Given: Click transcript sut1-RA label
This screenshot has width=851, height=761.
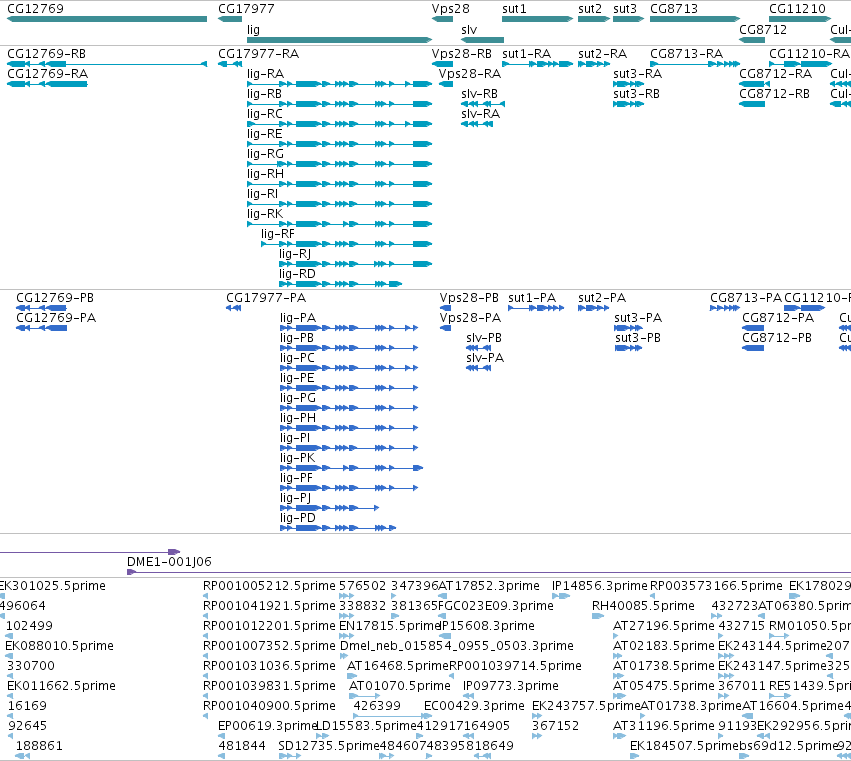Looking at the screenshot, I should point(526,54).
